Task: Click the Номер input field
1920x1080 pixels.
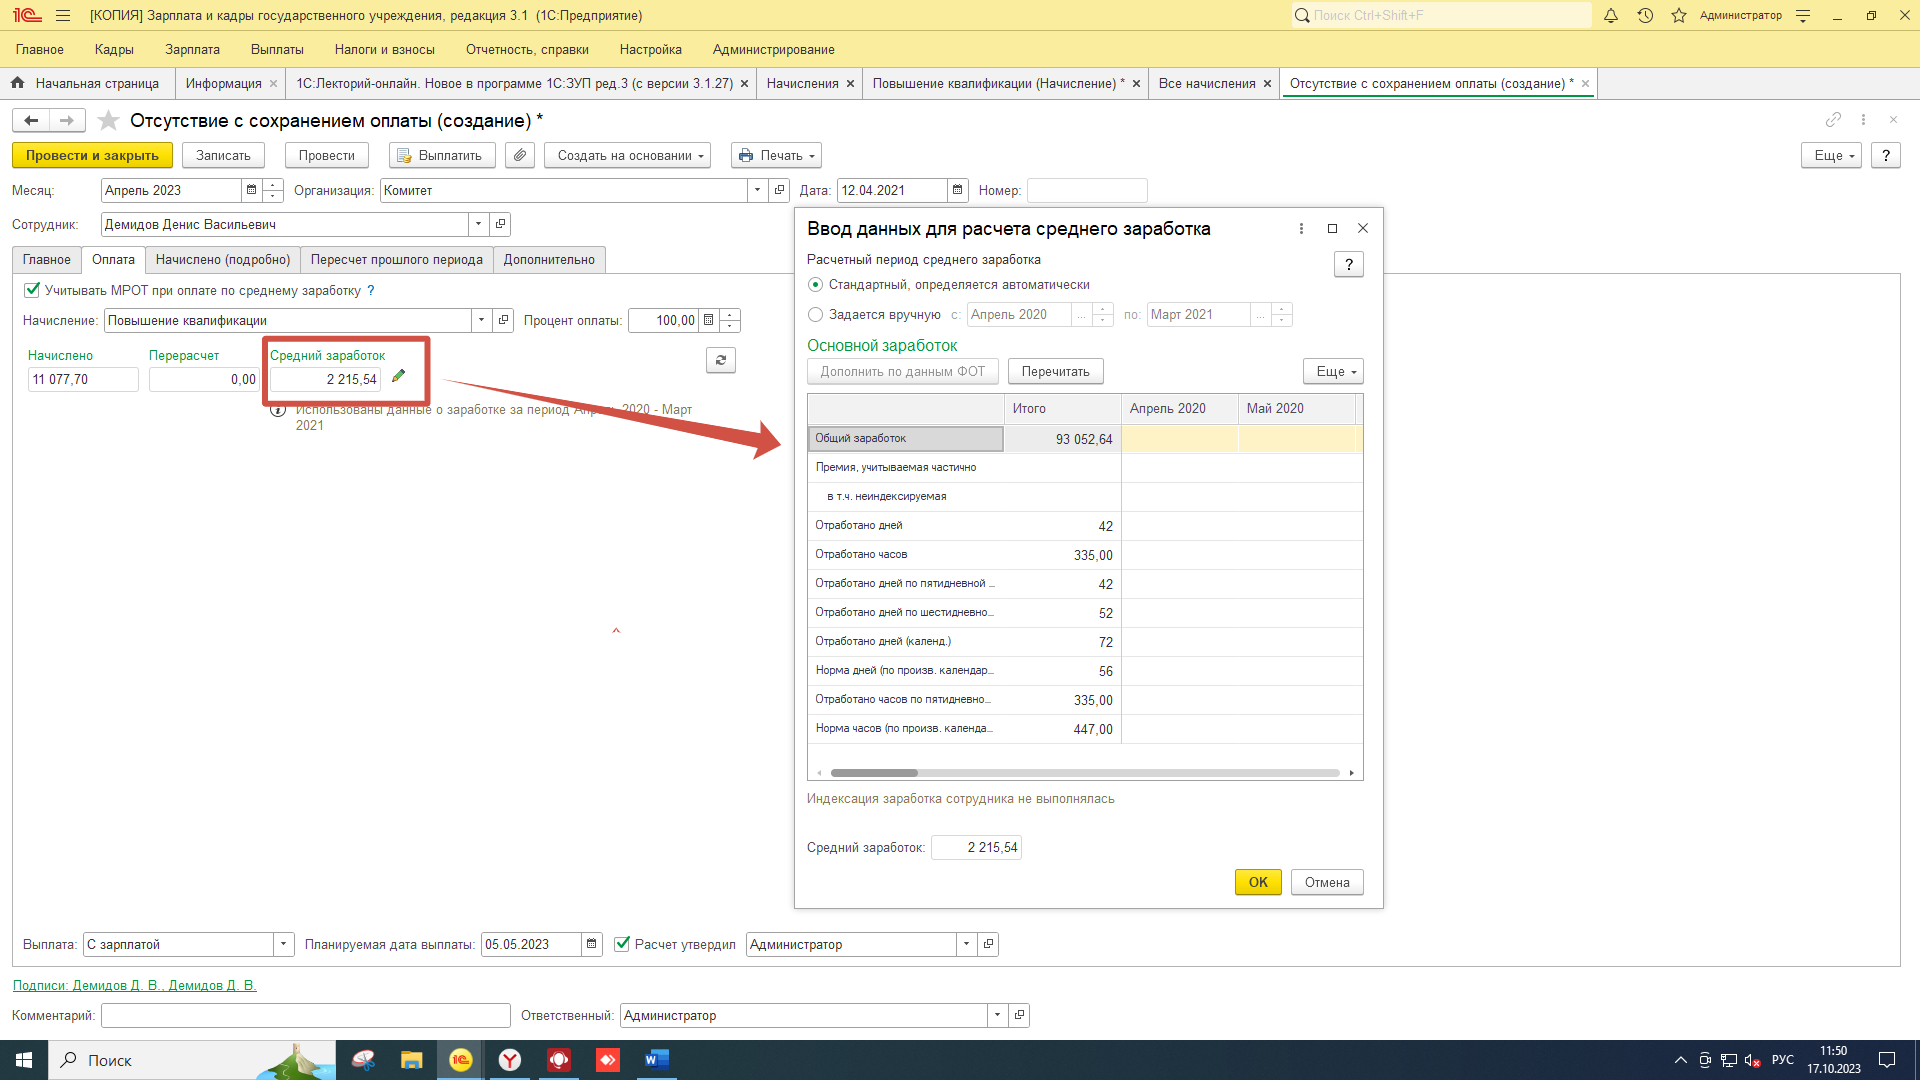Action: point(1087,190)
